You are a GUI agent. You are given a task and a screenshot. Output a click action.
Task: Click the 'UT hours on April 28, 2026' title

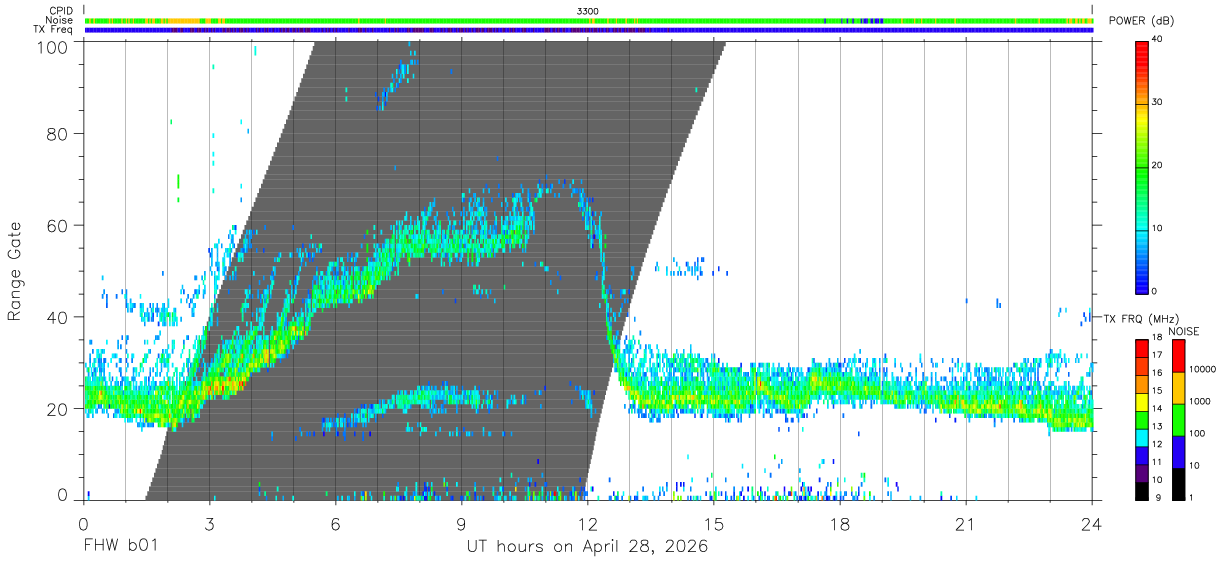click(587, 546)
